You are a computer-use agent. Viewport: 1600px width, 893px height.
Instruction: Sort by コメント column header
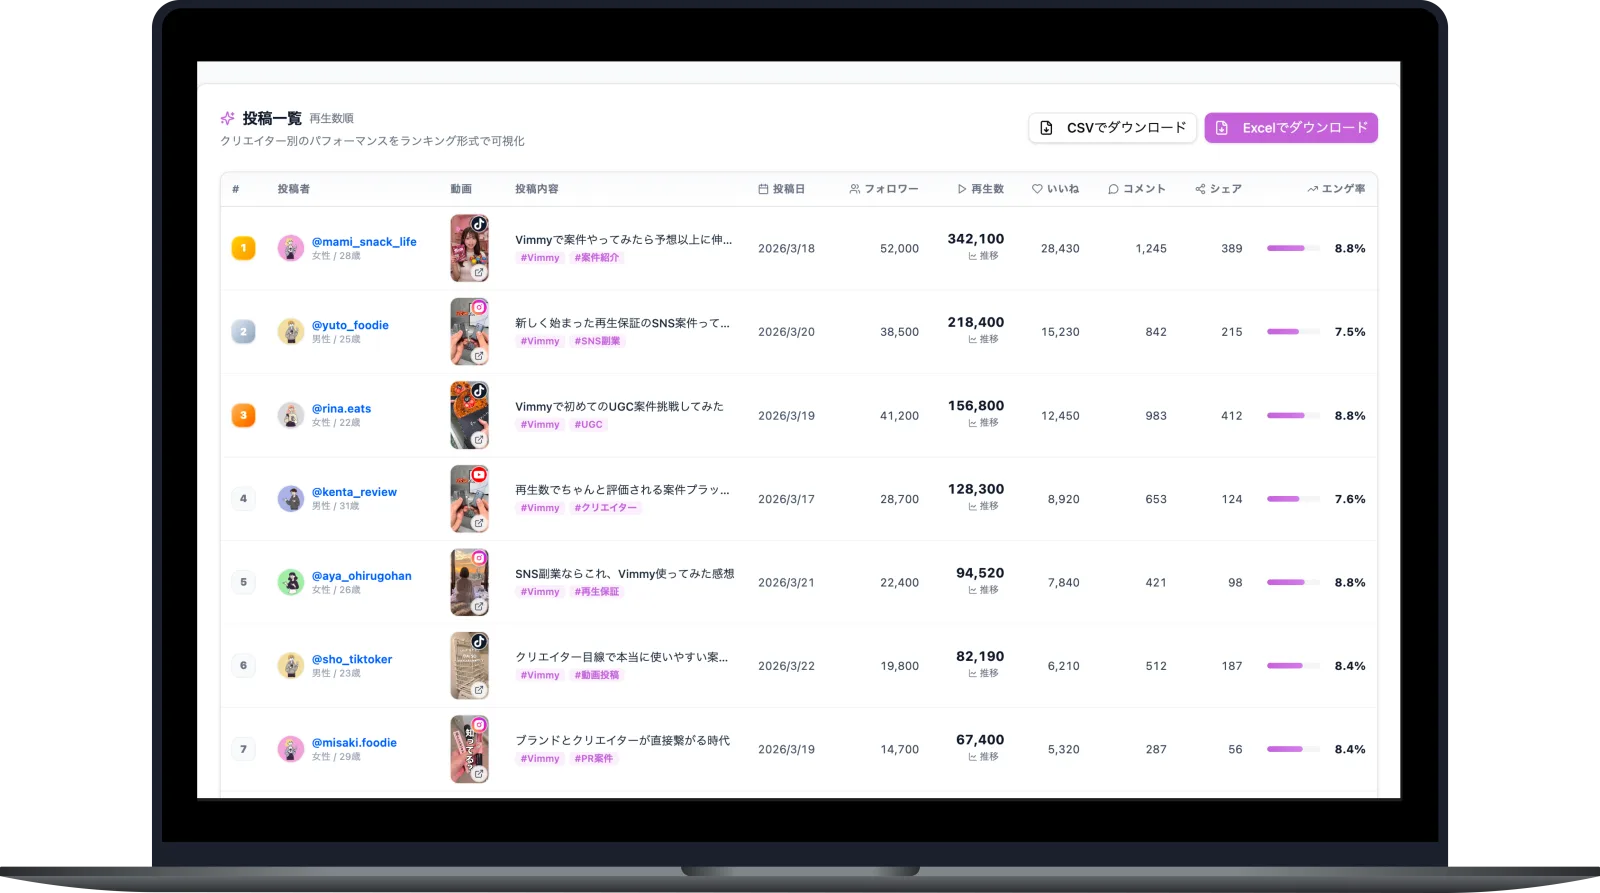pyautogui.click(x=1137, y=189)
